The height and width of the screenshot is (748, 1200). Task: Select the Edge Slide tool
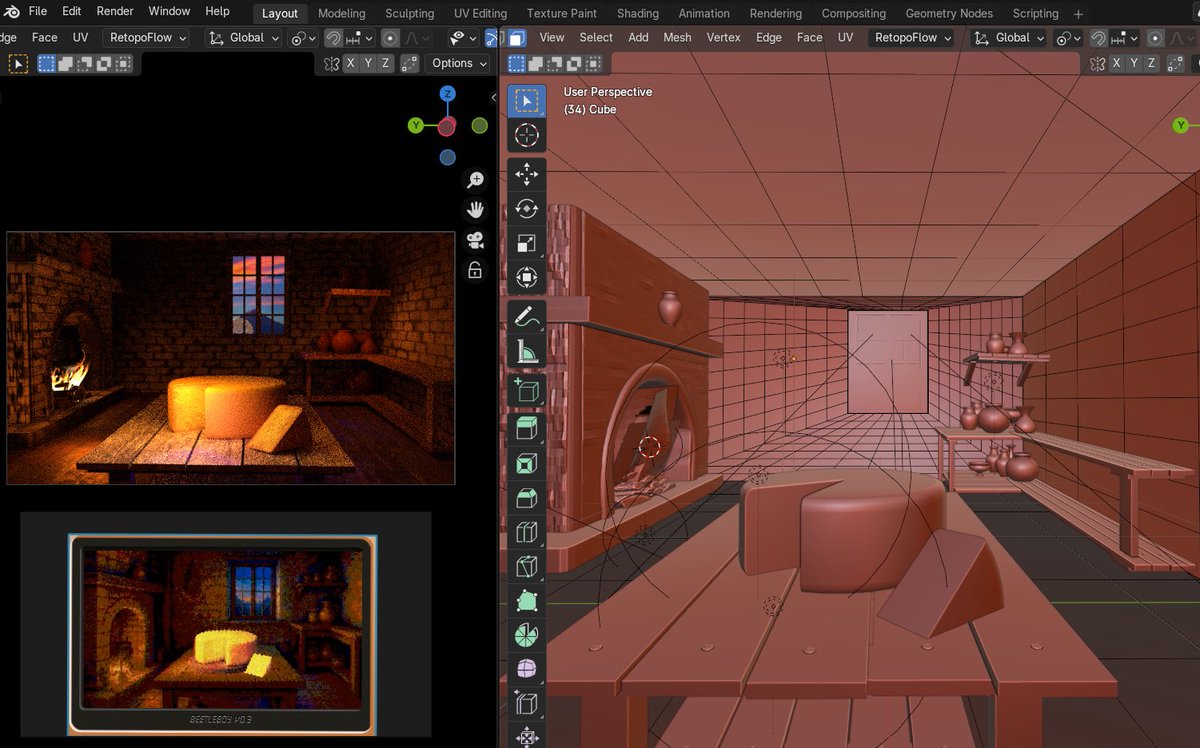tap(527, 702)
